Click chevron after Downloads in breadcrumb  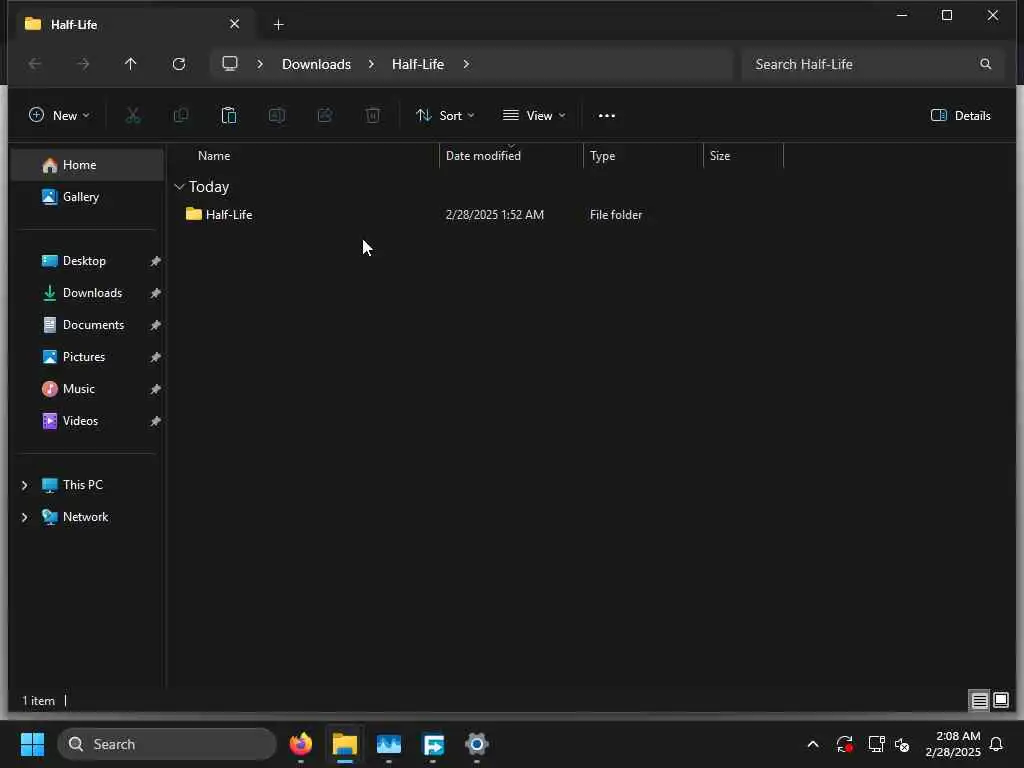click(x=371, y=64)
